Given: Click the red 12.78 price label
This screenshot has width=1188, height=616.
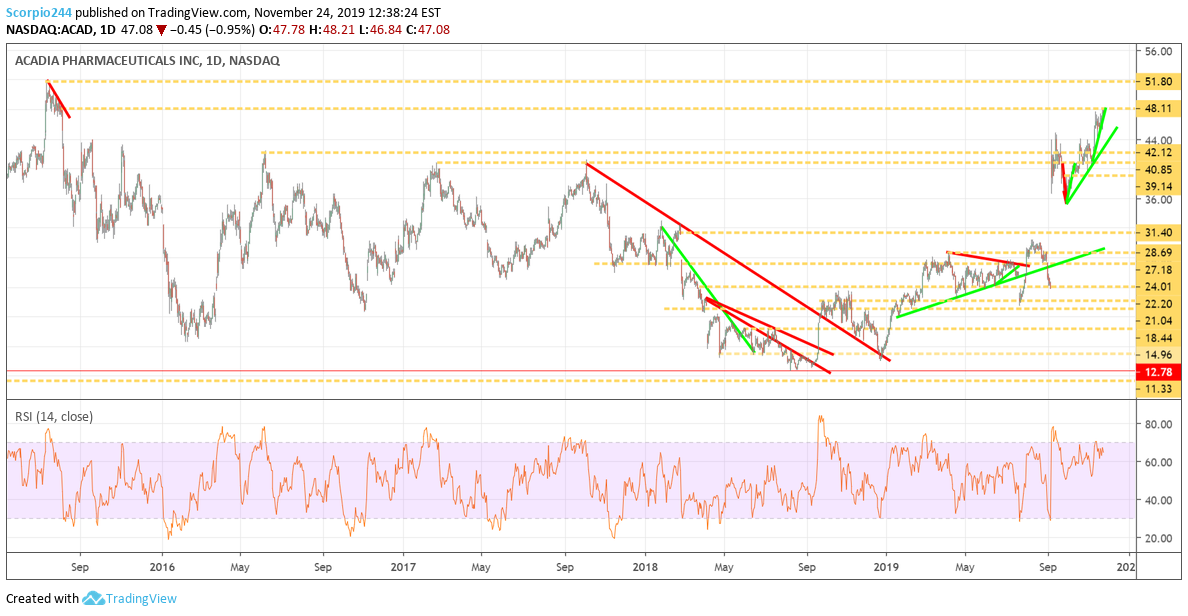Looking at the screenshot, I should coord(1158,371).
